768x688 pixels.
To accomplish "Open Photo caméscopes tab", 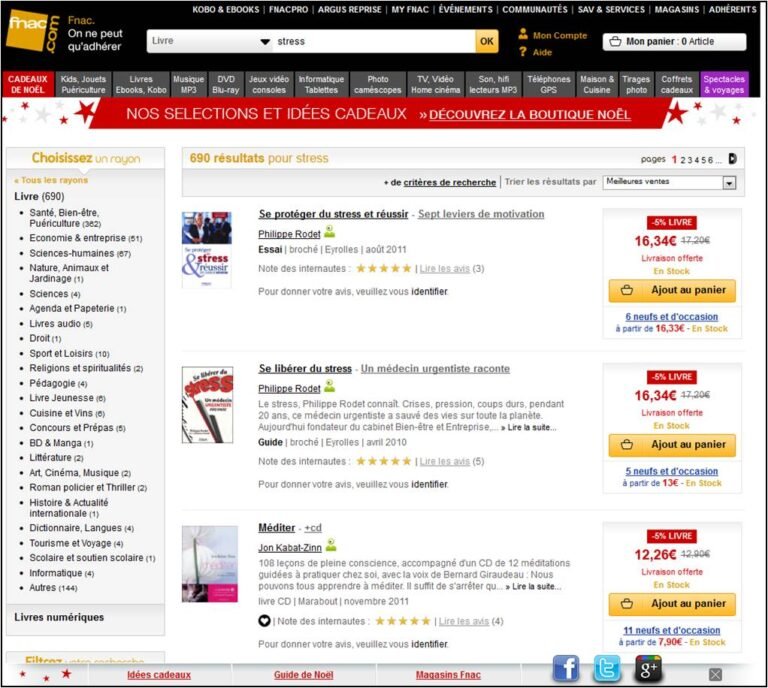I will [x=378, y=84].
